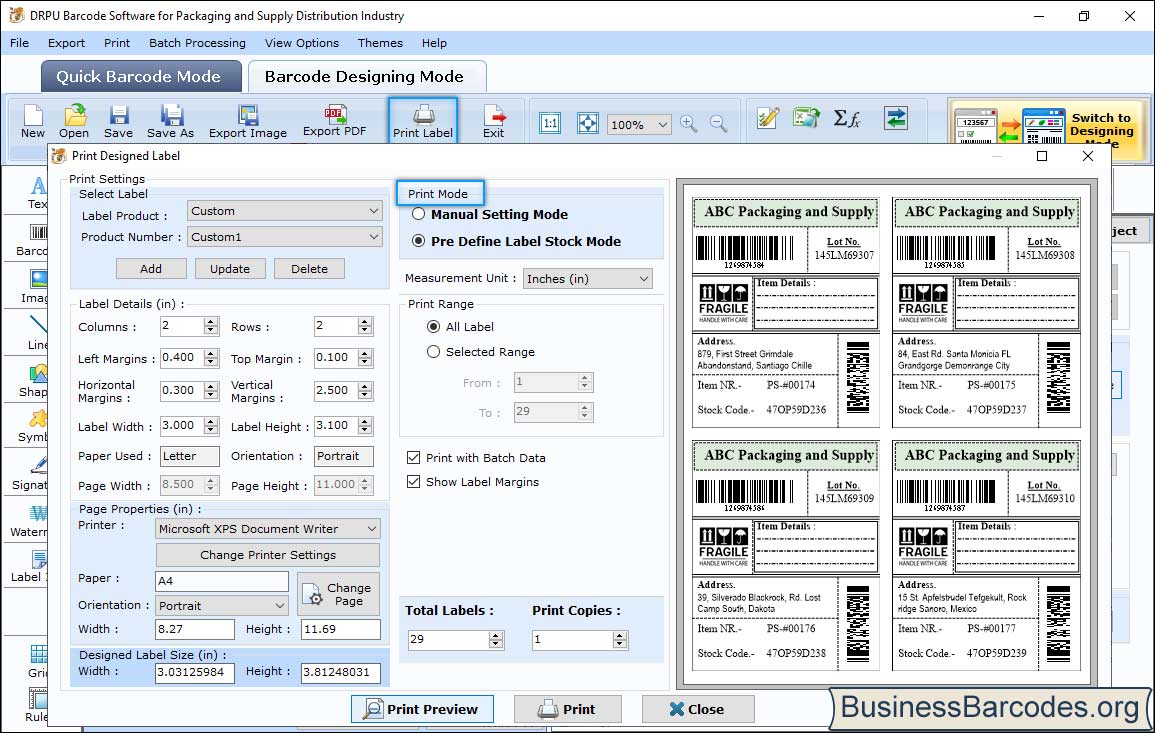
Task: Click the zoom out magnifier icon
Action: coord(718,123)
